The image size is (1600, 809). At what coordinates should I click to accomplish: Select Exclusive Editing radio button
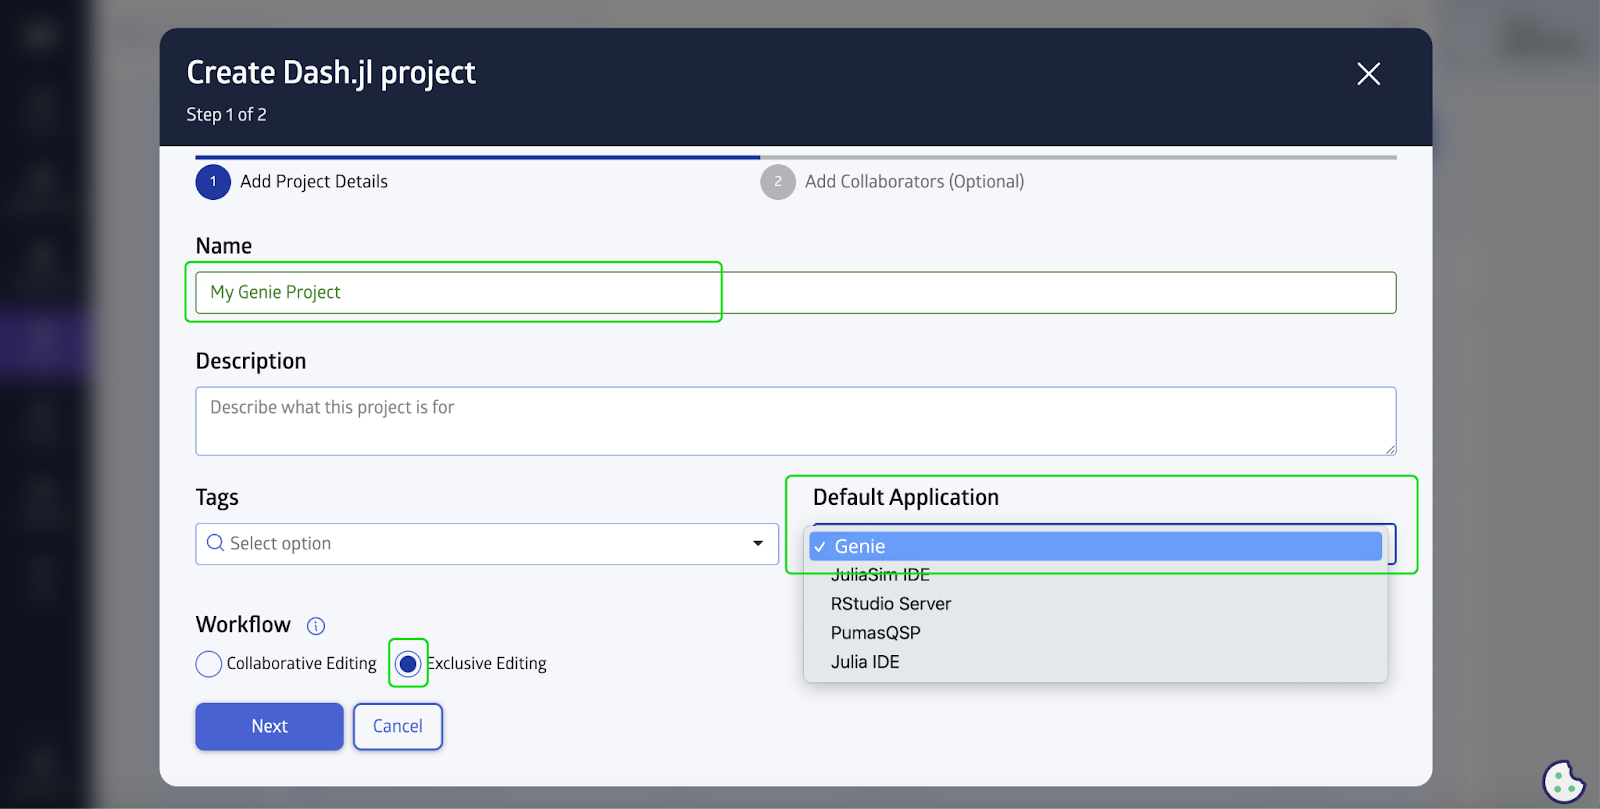408,664
